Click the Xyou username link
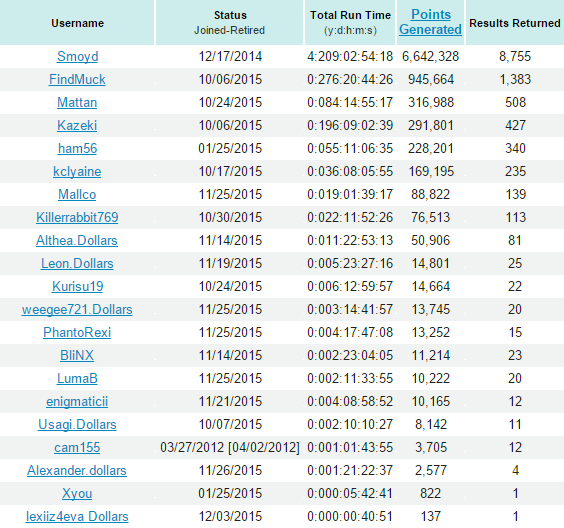Viewport: 564px width, 528px height. coord(77,494)
